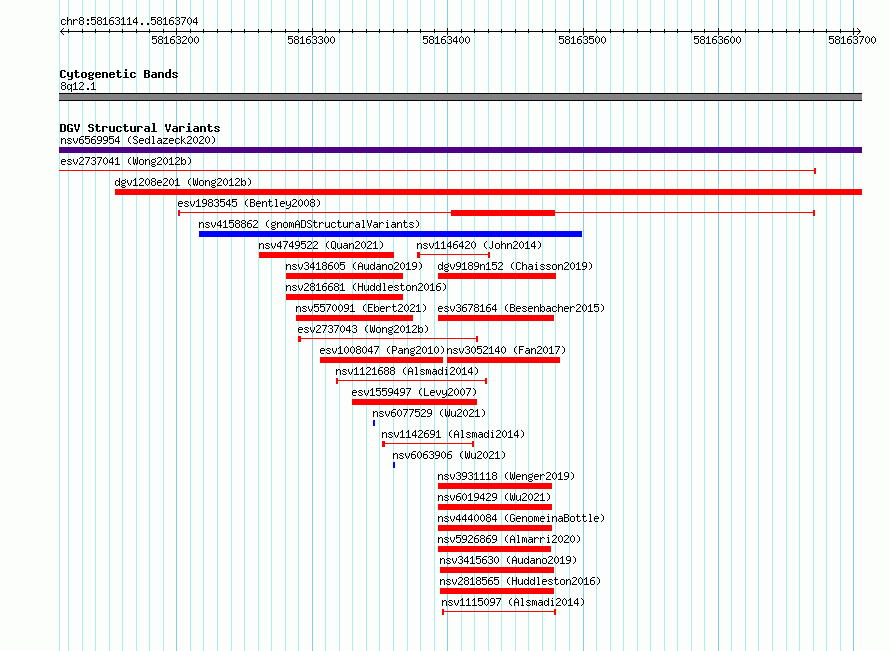Click nsv4440084 (GenomeinaBottle) label
This screenshot has height=651, width=890.
point(521,518)
